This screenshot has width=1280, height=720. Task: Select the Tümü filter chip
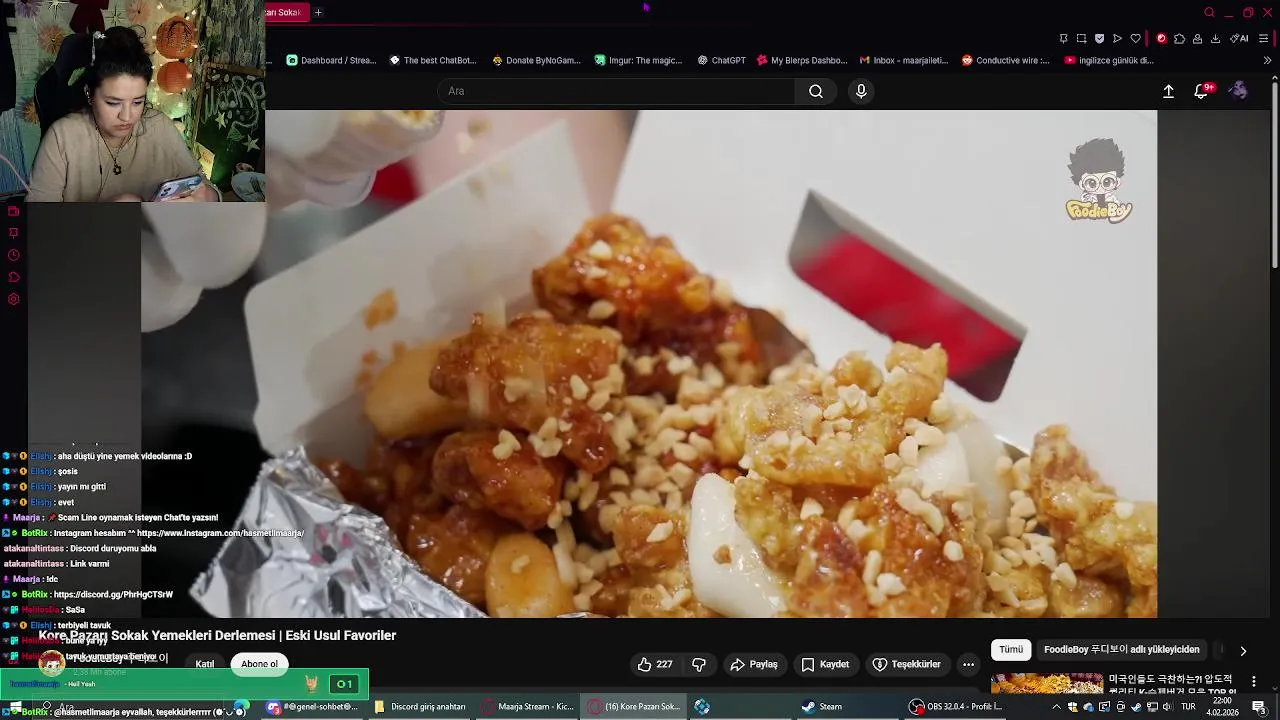point(1011,649)
